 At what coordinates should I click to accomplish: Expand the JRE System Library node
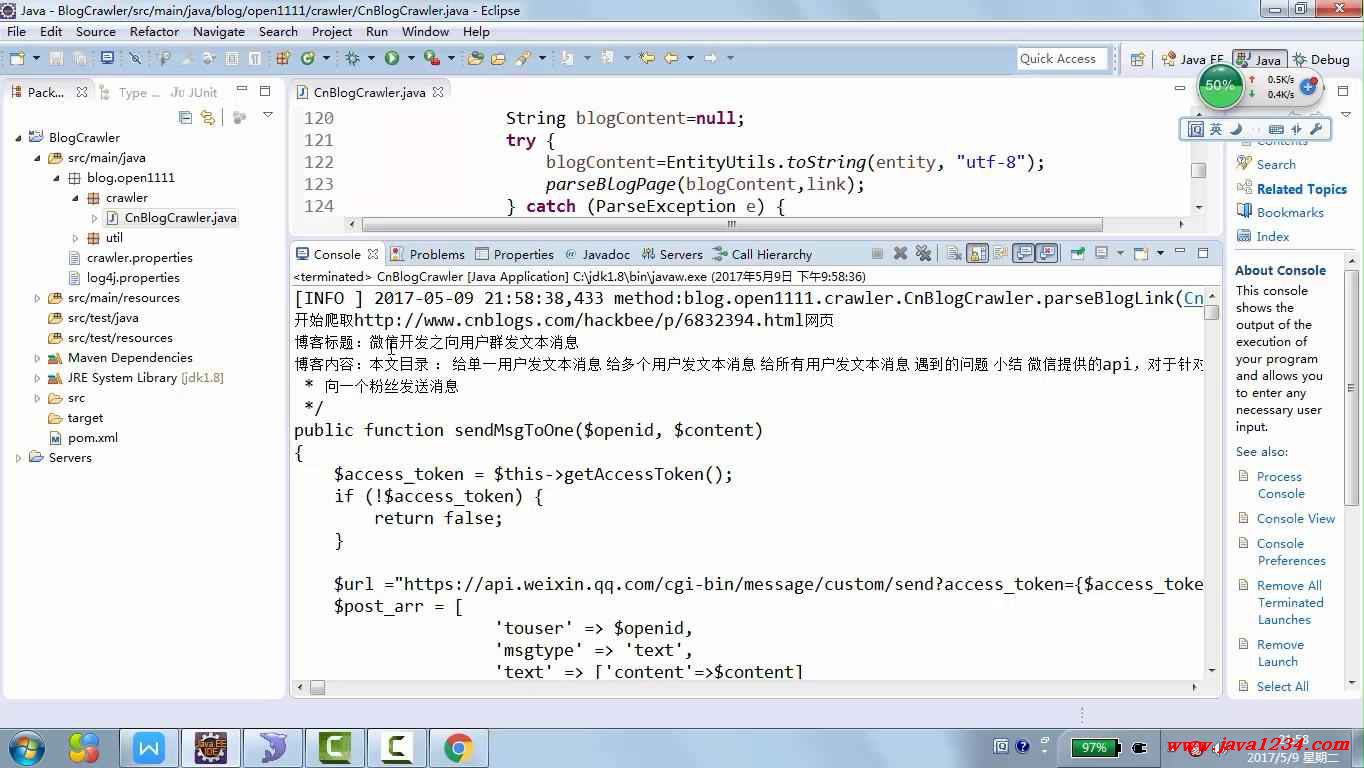click(x=38, y=378)
